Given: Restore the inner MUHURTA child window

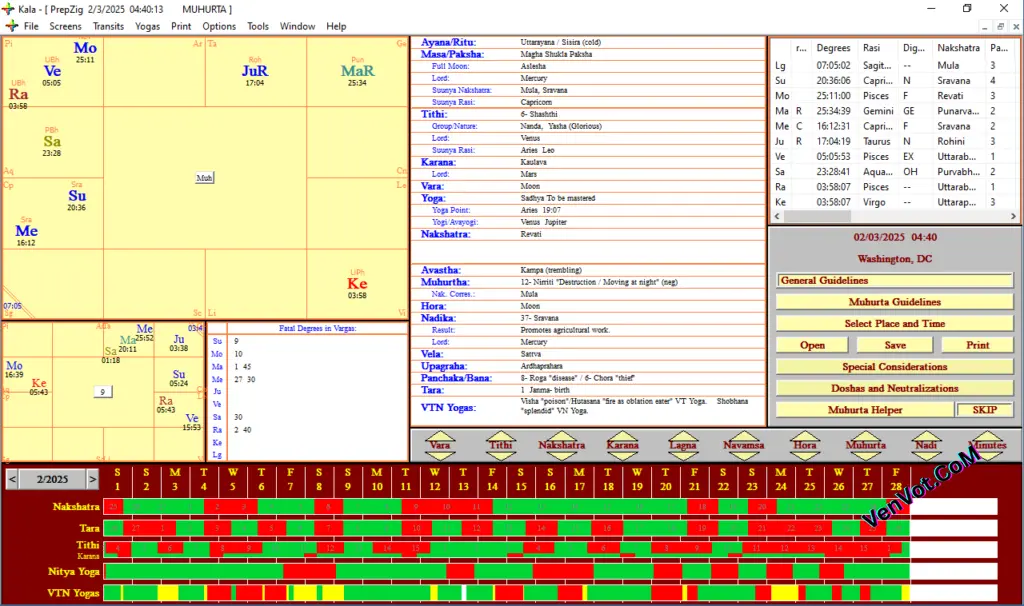Looking at the screenshot, I should [x=1000, y=27].
